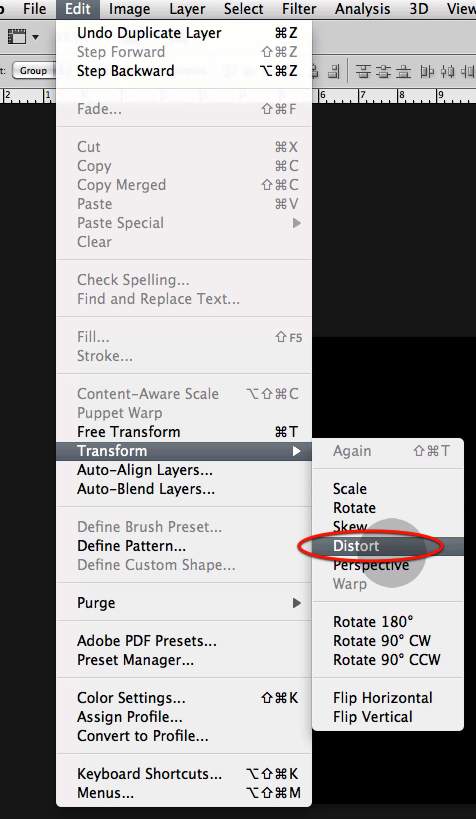Screen dimensions: 476x819
Task: Open the Group auto-select dropdown
Action: click(x=33, y=71)
